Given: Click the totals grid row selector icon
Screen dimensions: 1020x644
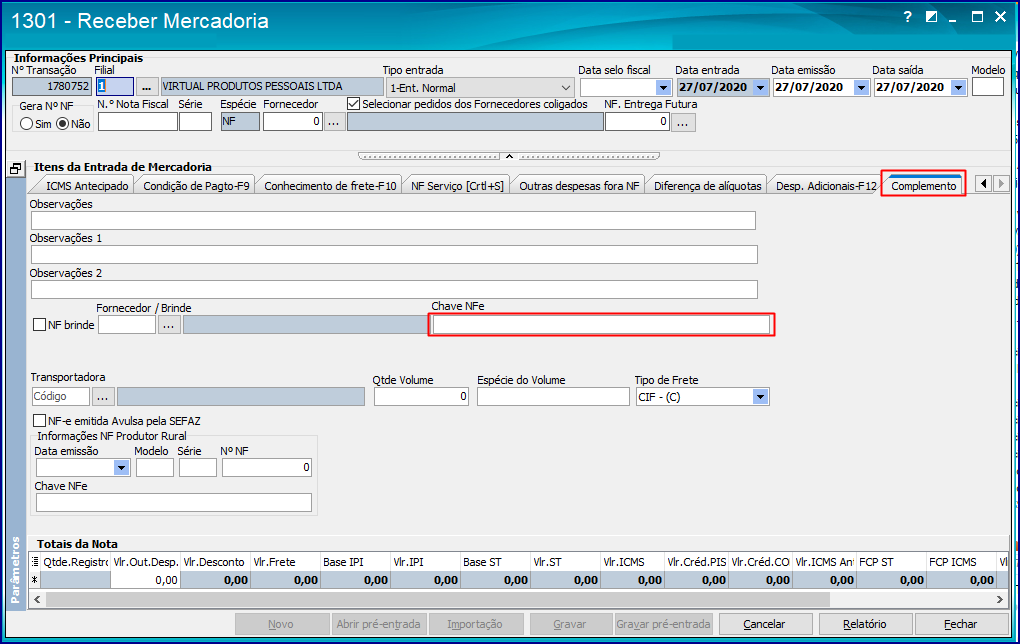Looking at the screenshot, I should point(35,562).
